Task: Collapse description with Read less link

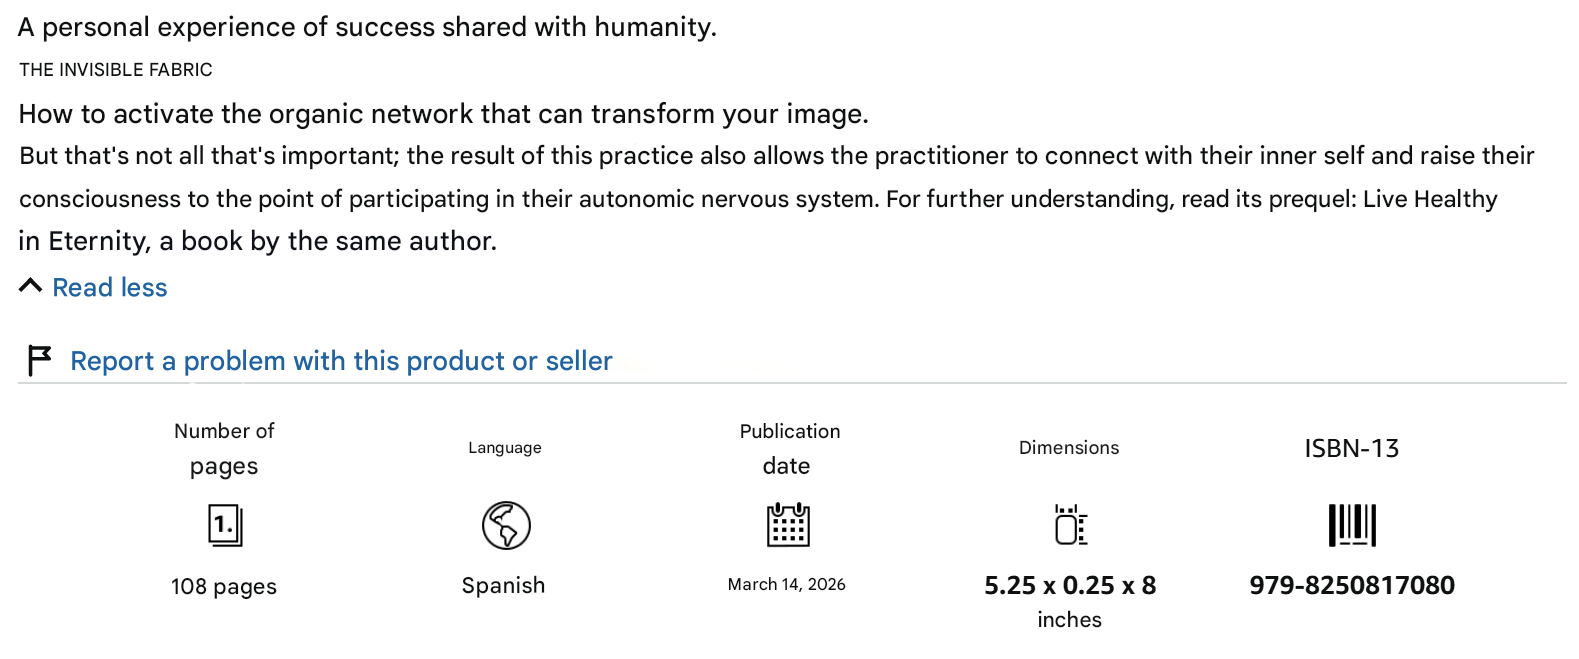Action: pyautogui.click(x=110, y=288)
